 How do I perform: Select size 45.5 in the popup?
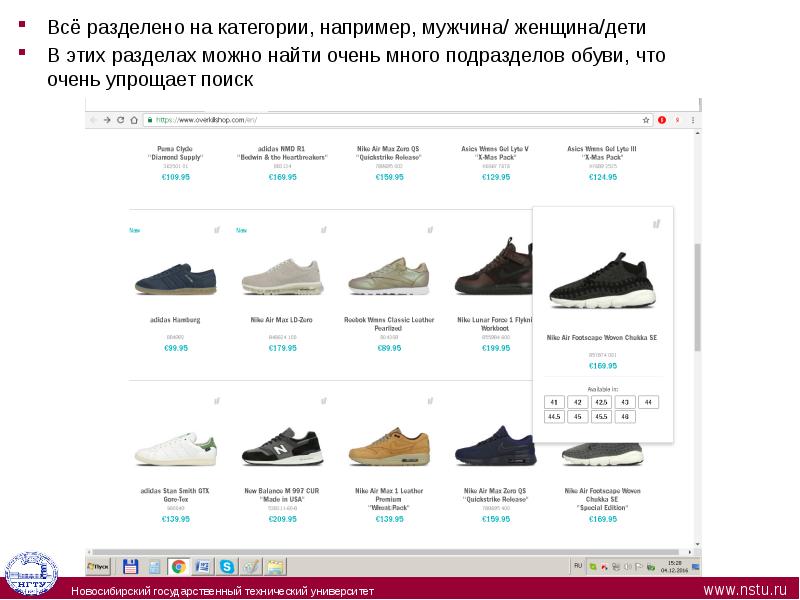click(601, 416)
